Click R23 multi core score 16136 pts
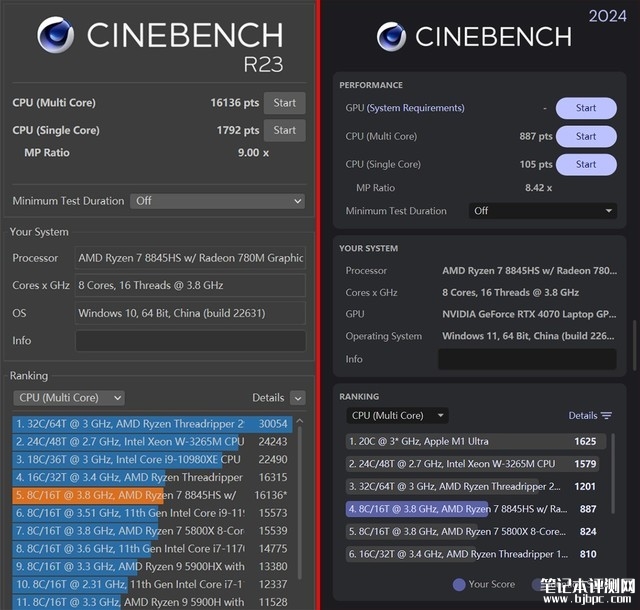Image resolution: width=640 pixels, height=610 pixels. 235,103
